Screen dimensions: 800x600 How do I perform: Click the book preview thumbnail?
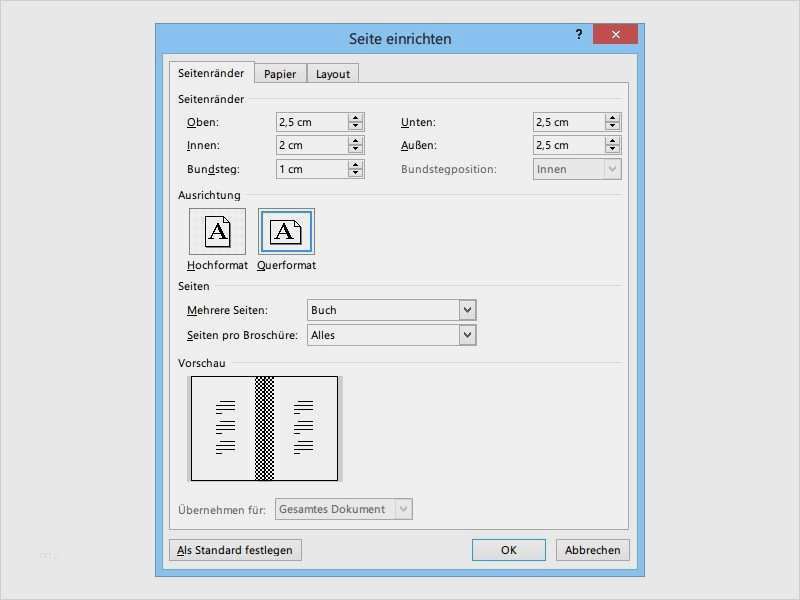[265, 428]
